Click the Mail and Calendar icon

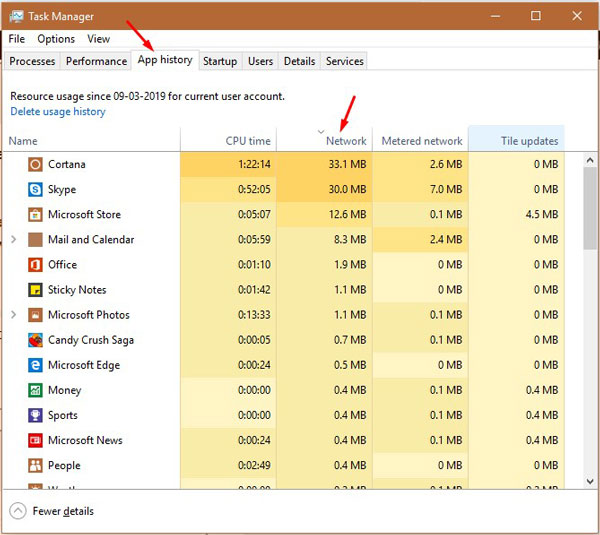(x=35, y=240)
